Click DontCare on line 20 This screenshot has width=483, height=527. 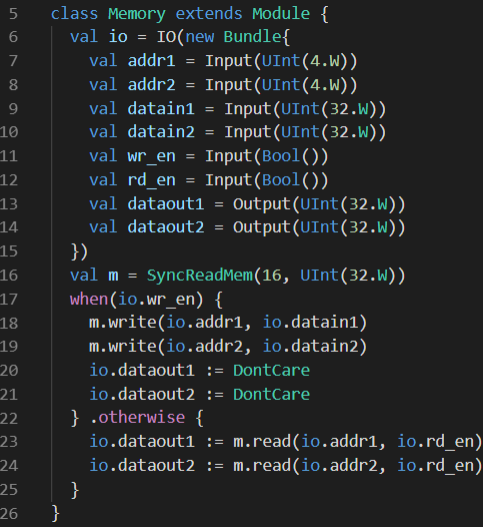(271, 370)
